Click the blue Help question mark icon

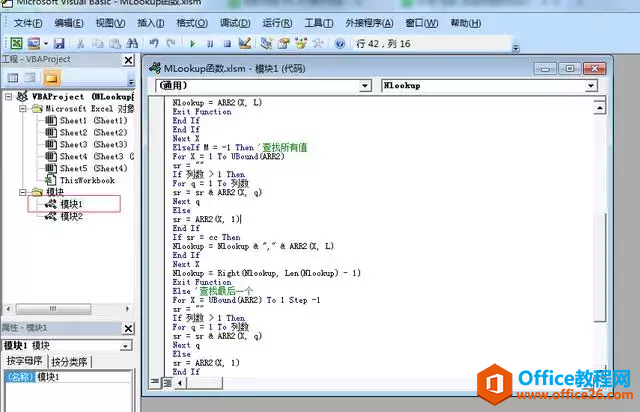(340, 43)
